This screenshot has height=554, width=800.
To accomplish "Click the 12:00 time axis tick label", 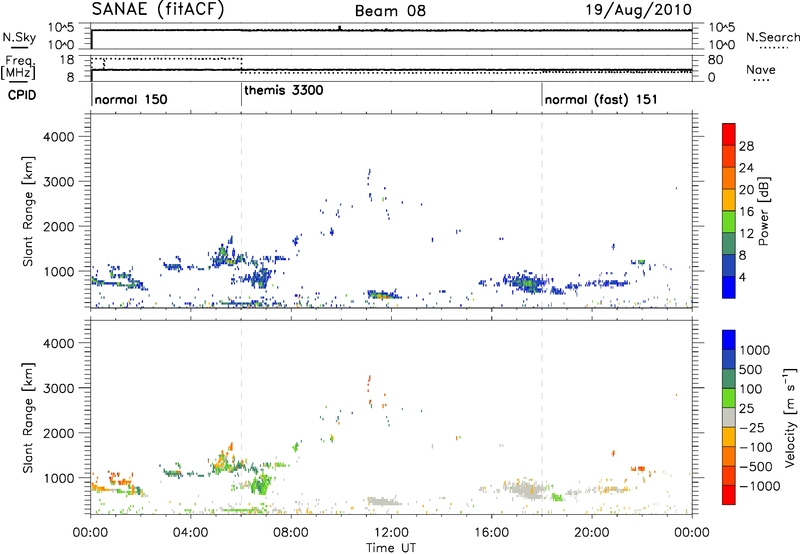I will pos(391,533).
